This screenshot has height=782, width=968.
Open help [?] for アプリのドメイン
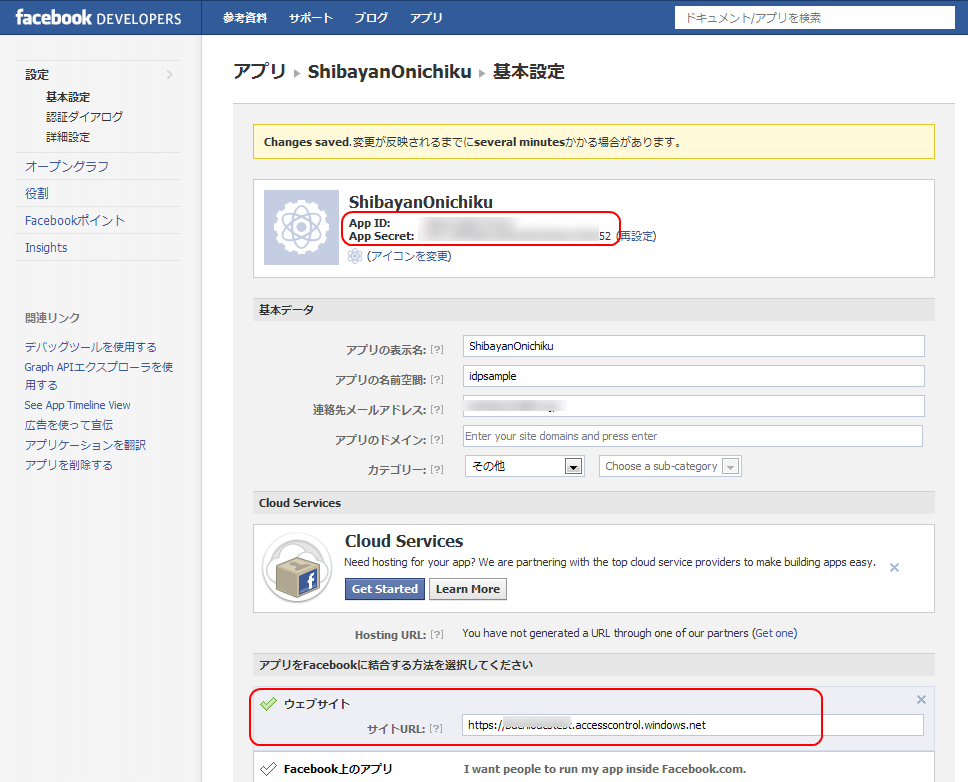pos(436,439)
